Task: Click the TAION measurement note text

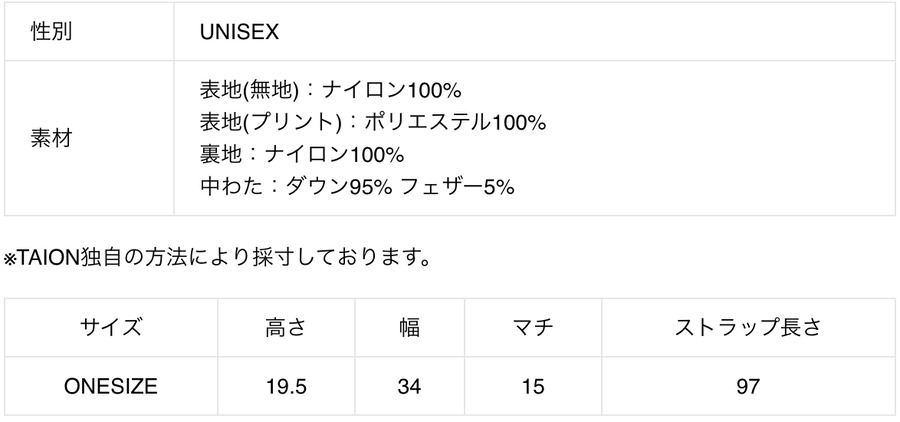Action: pyautogui.click(x=218, y=260)
